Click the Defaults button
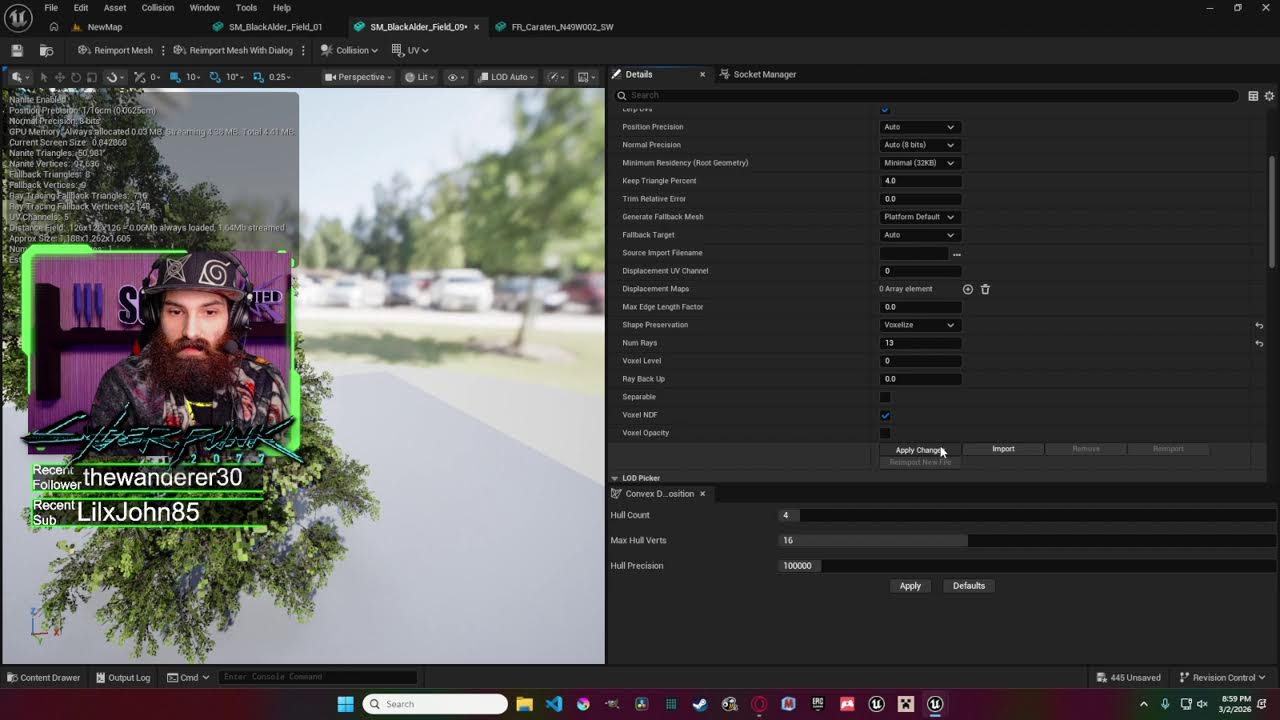This screenshot has height=720, width=1280. tap(969, 586)
